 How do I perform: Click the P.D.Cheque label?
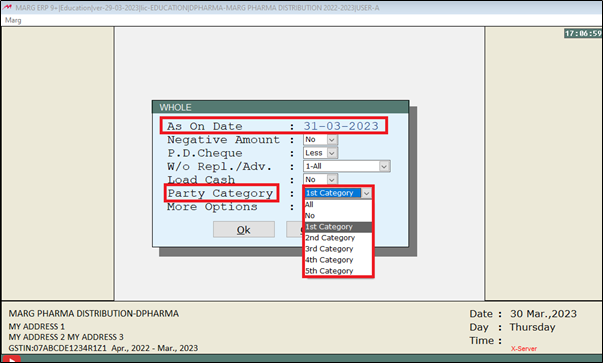(x=205, y=153)
